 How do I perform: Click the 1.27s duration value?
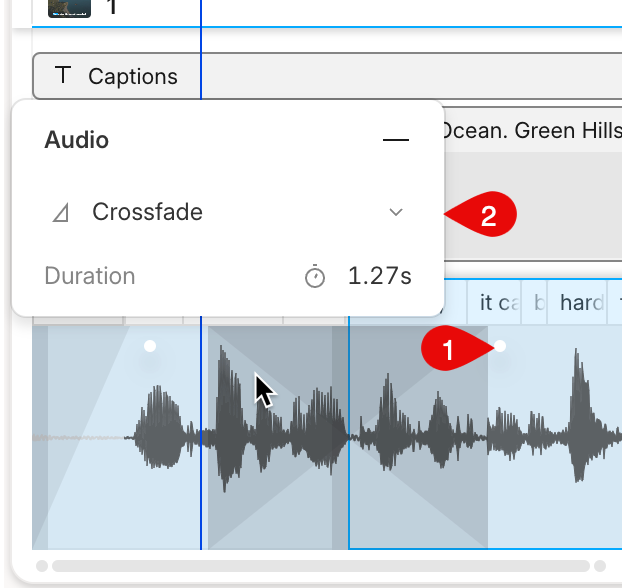[380, 277]
